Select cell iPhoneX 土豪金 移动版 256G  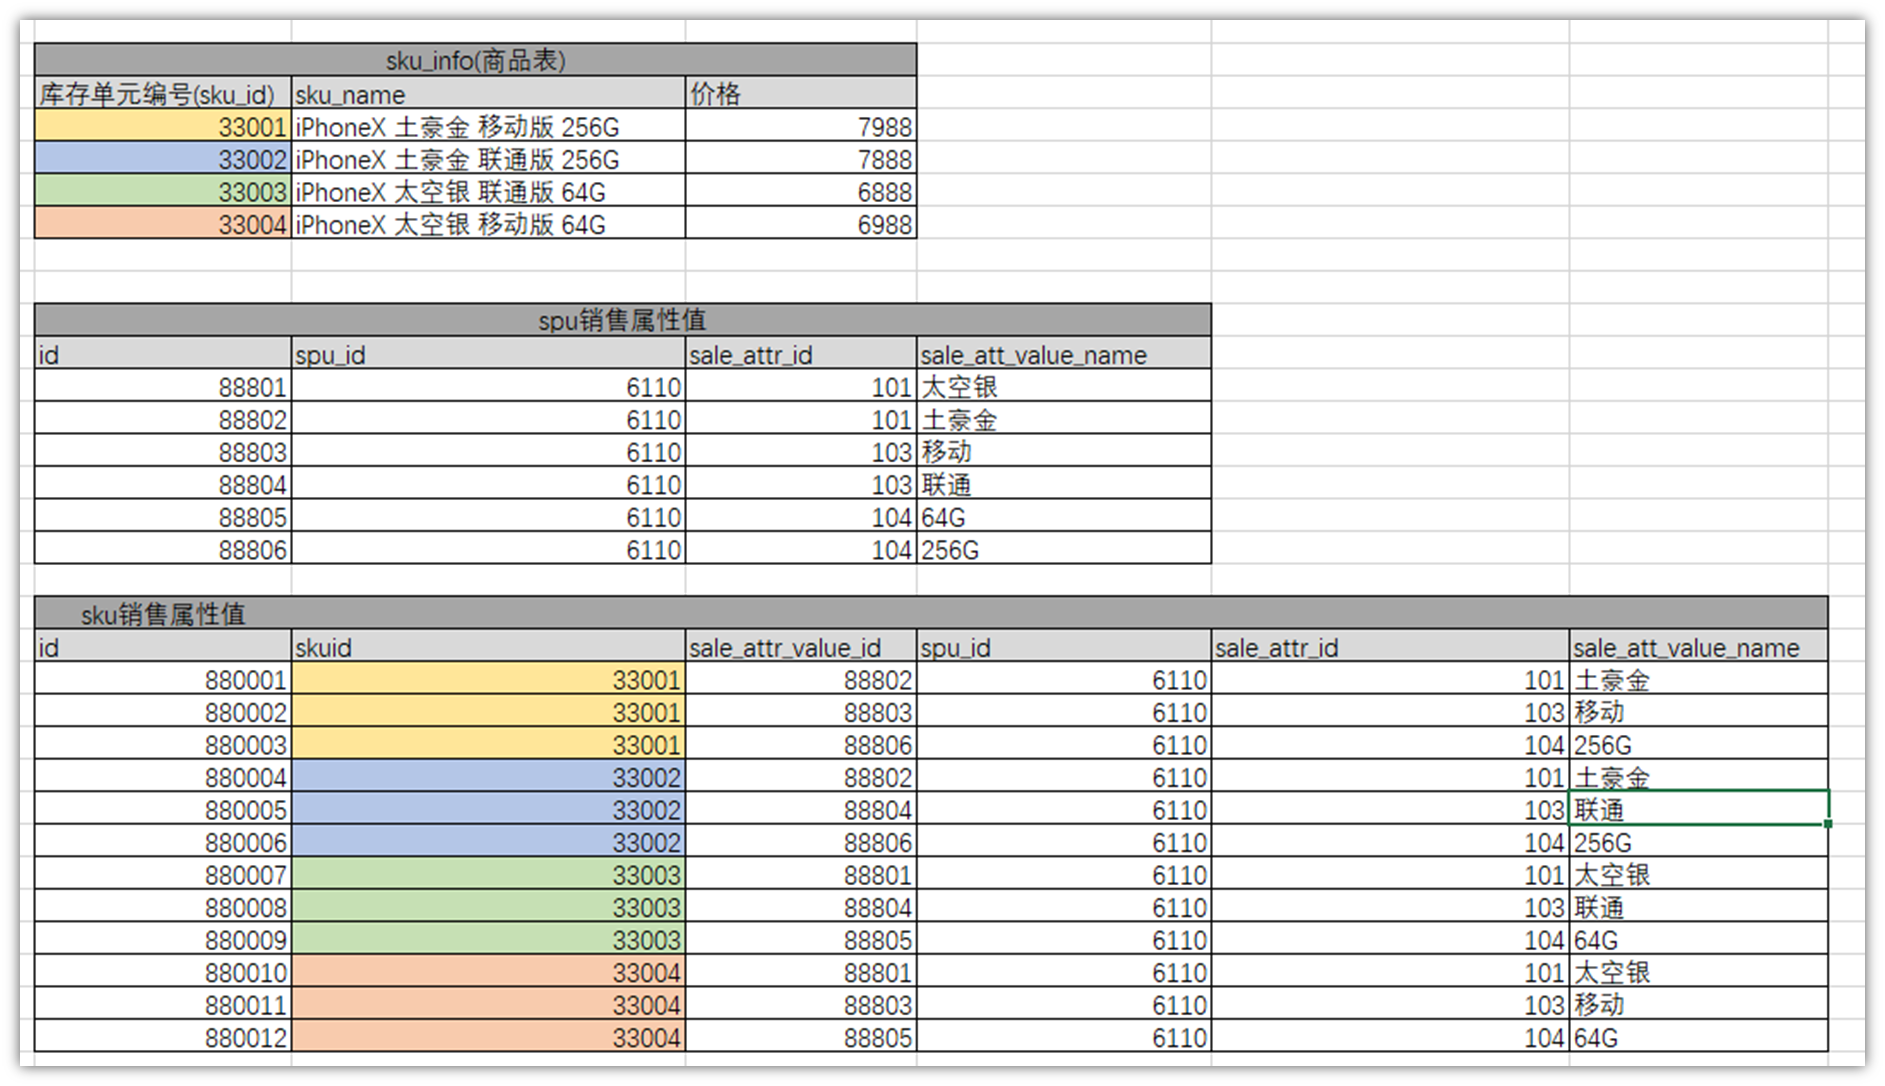tap(488, 126)
